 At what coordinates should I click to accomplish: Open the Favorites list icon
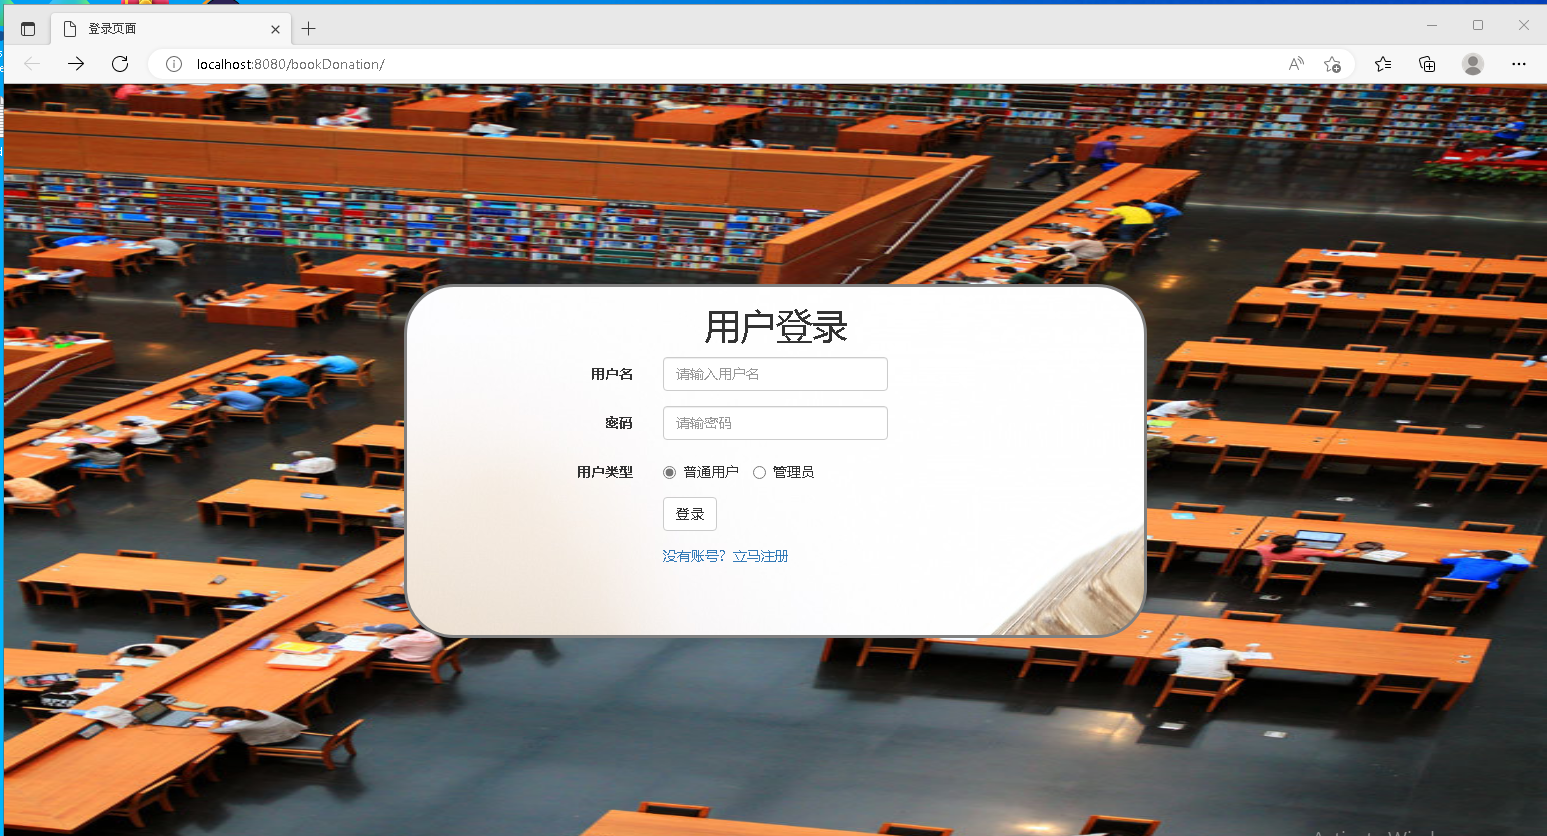1383,64
